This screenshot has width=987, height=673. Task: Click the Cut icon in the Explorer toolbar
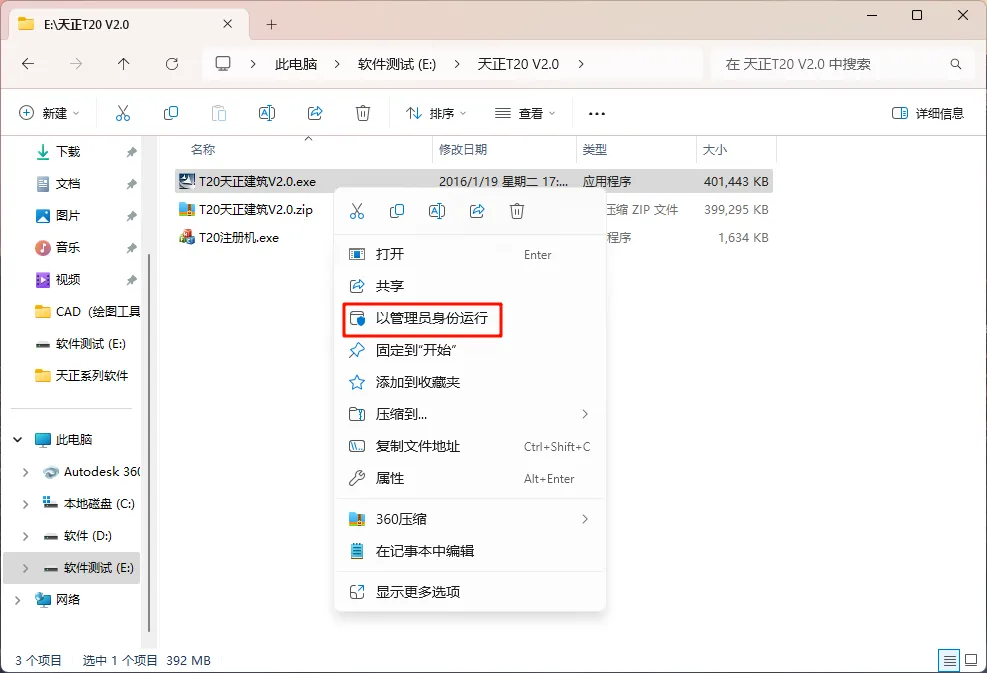pyautogui.click(x=123, y=113)
